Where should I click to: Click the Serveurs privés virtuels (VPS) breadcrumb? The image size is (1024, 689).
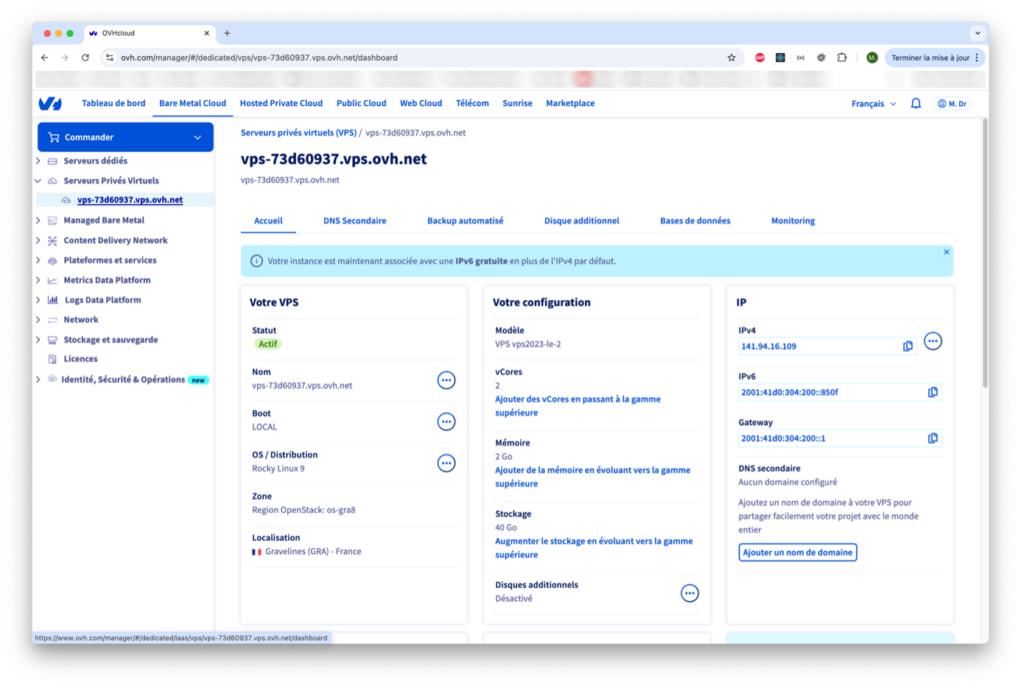pos(298,133)
